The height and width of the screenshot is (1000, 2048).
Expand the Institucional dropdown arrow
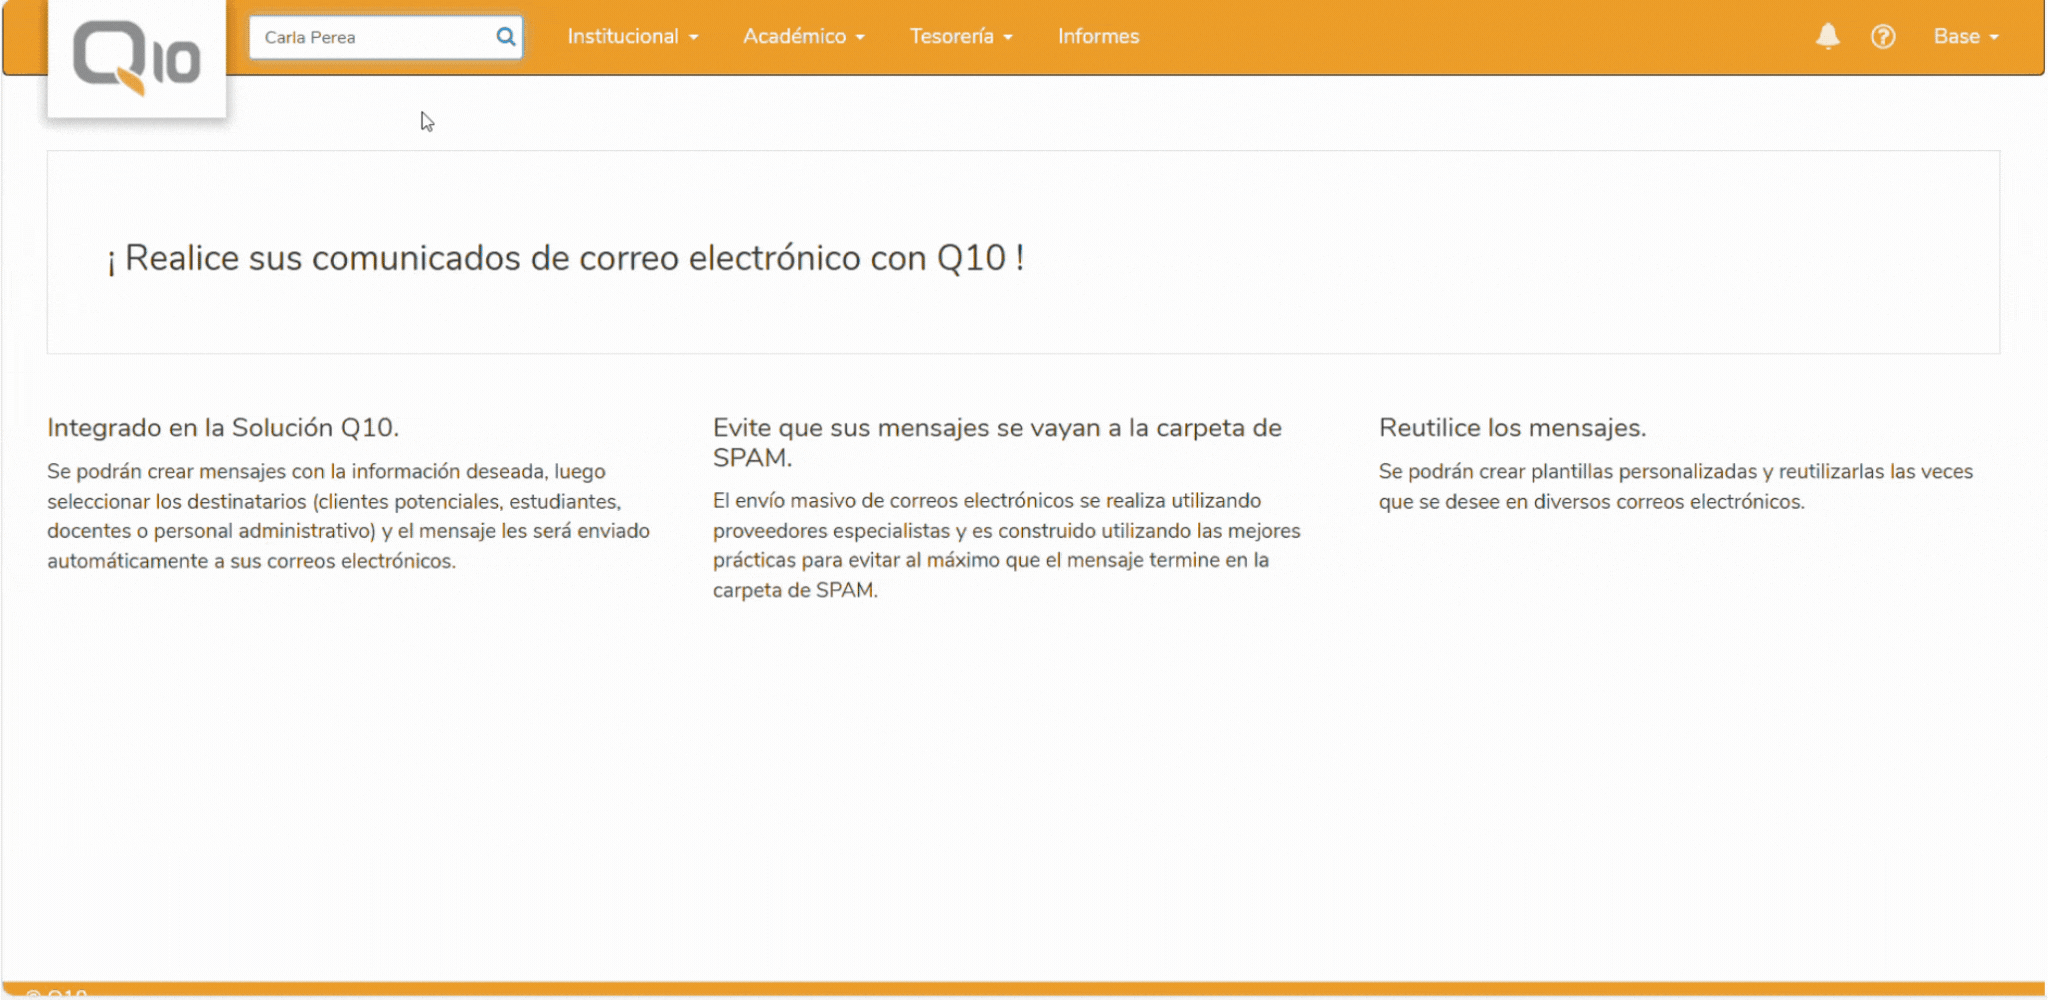(694, 37)
